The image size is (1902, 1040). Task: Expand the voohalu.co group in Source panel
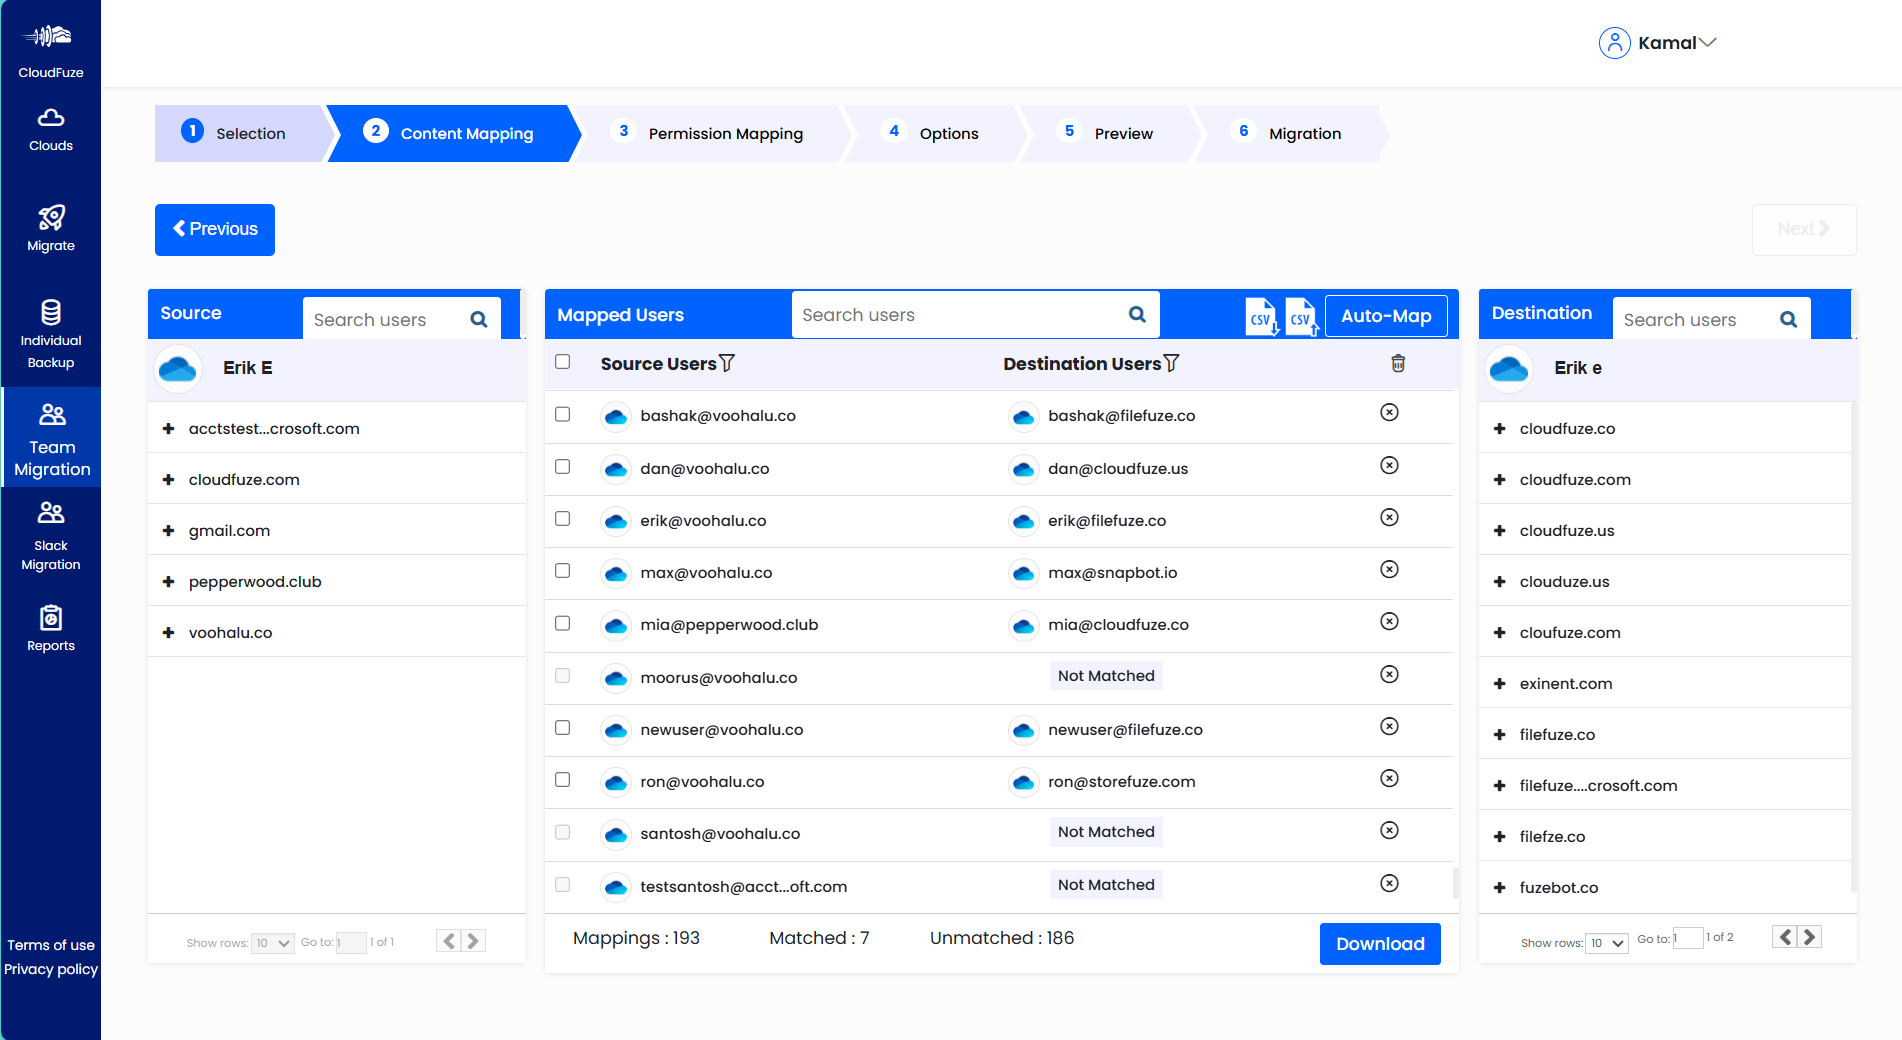pyautogui.click(x=167, y=631)
